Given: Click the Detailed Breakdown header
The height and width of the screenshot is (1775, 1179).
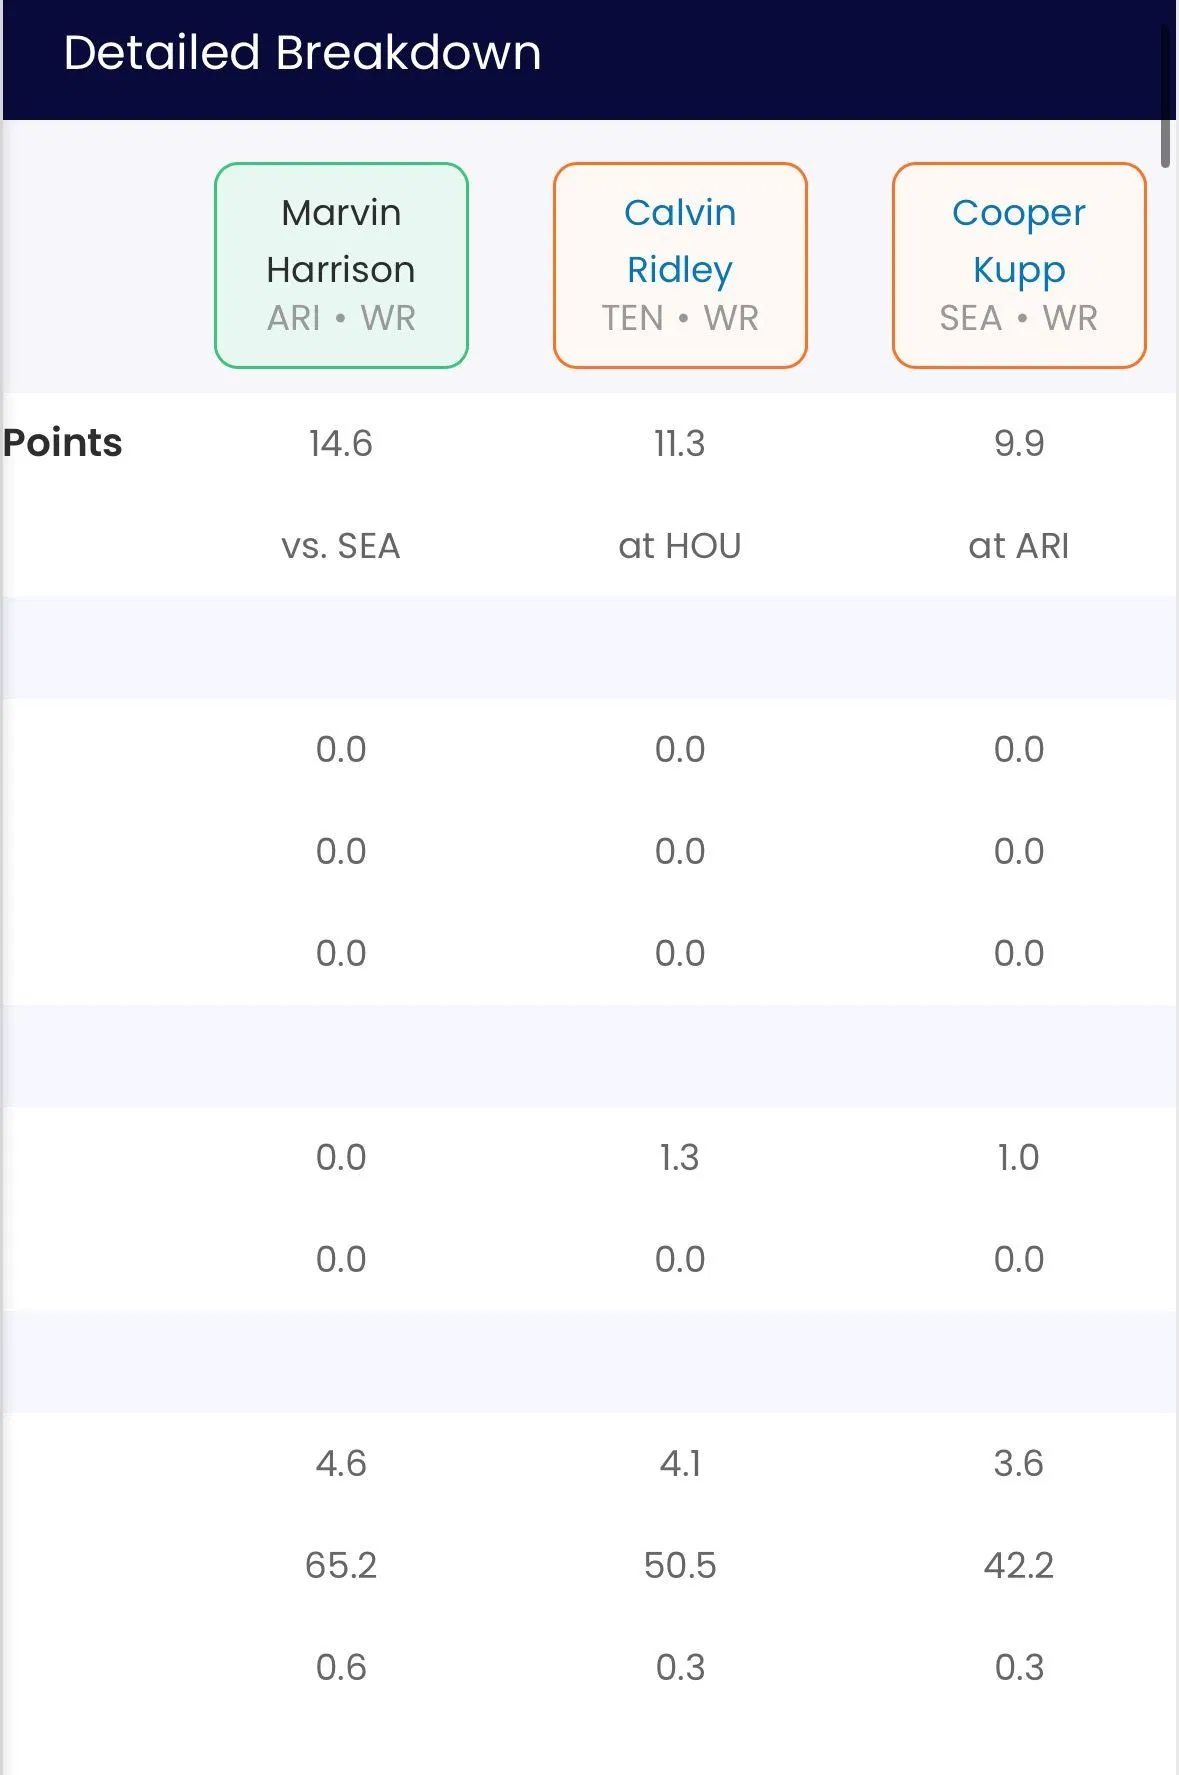Looking at the screenshot, I should (302, 53).
